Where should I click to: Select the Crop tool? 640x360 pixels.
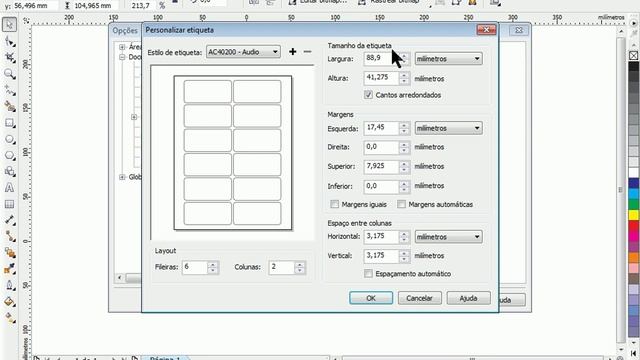pos(9,58)
